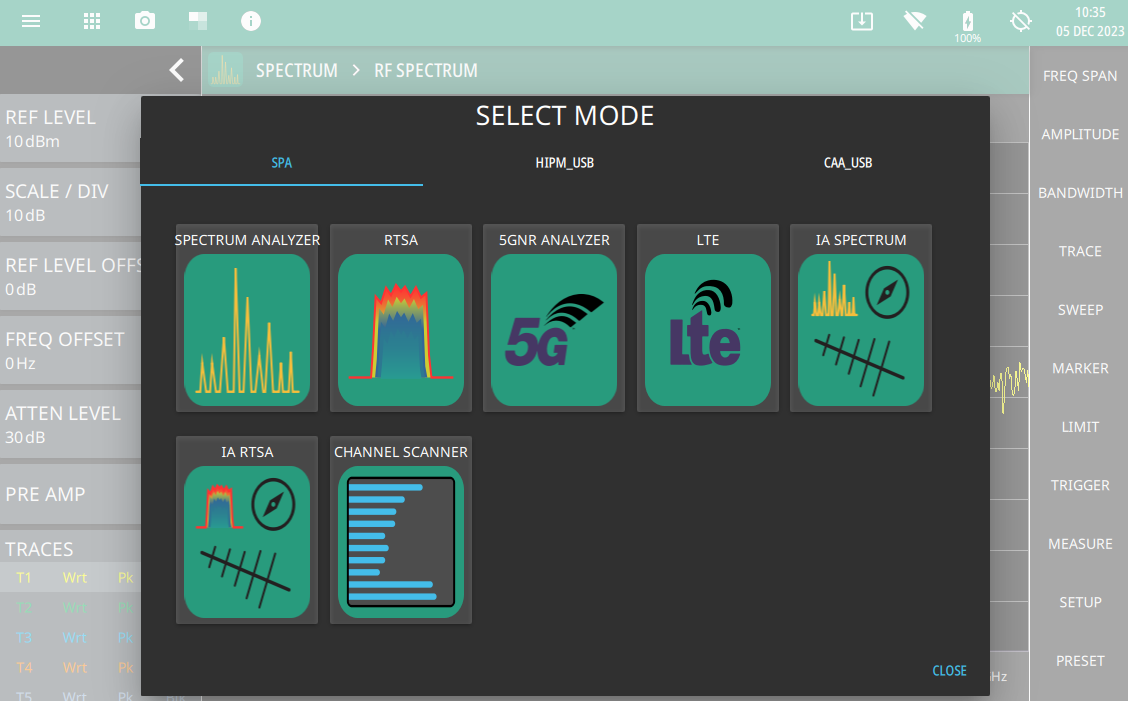Open the apps grid icon
1128x701 pixels.
click(92, 21)
